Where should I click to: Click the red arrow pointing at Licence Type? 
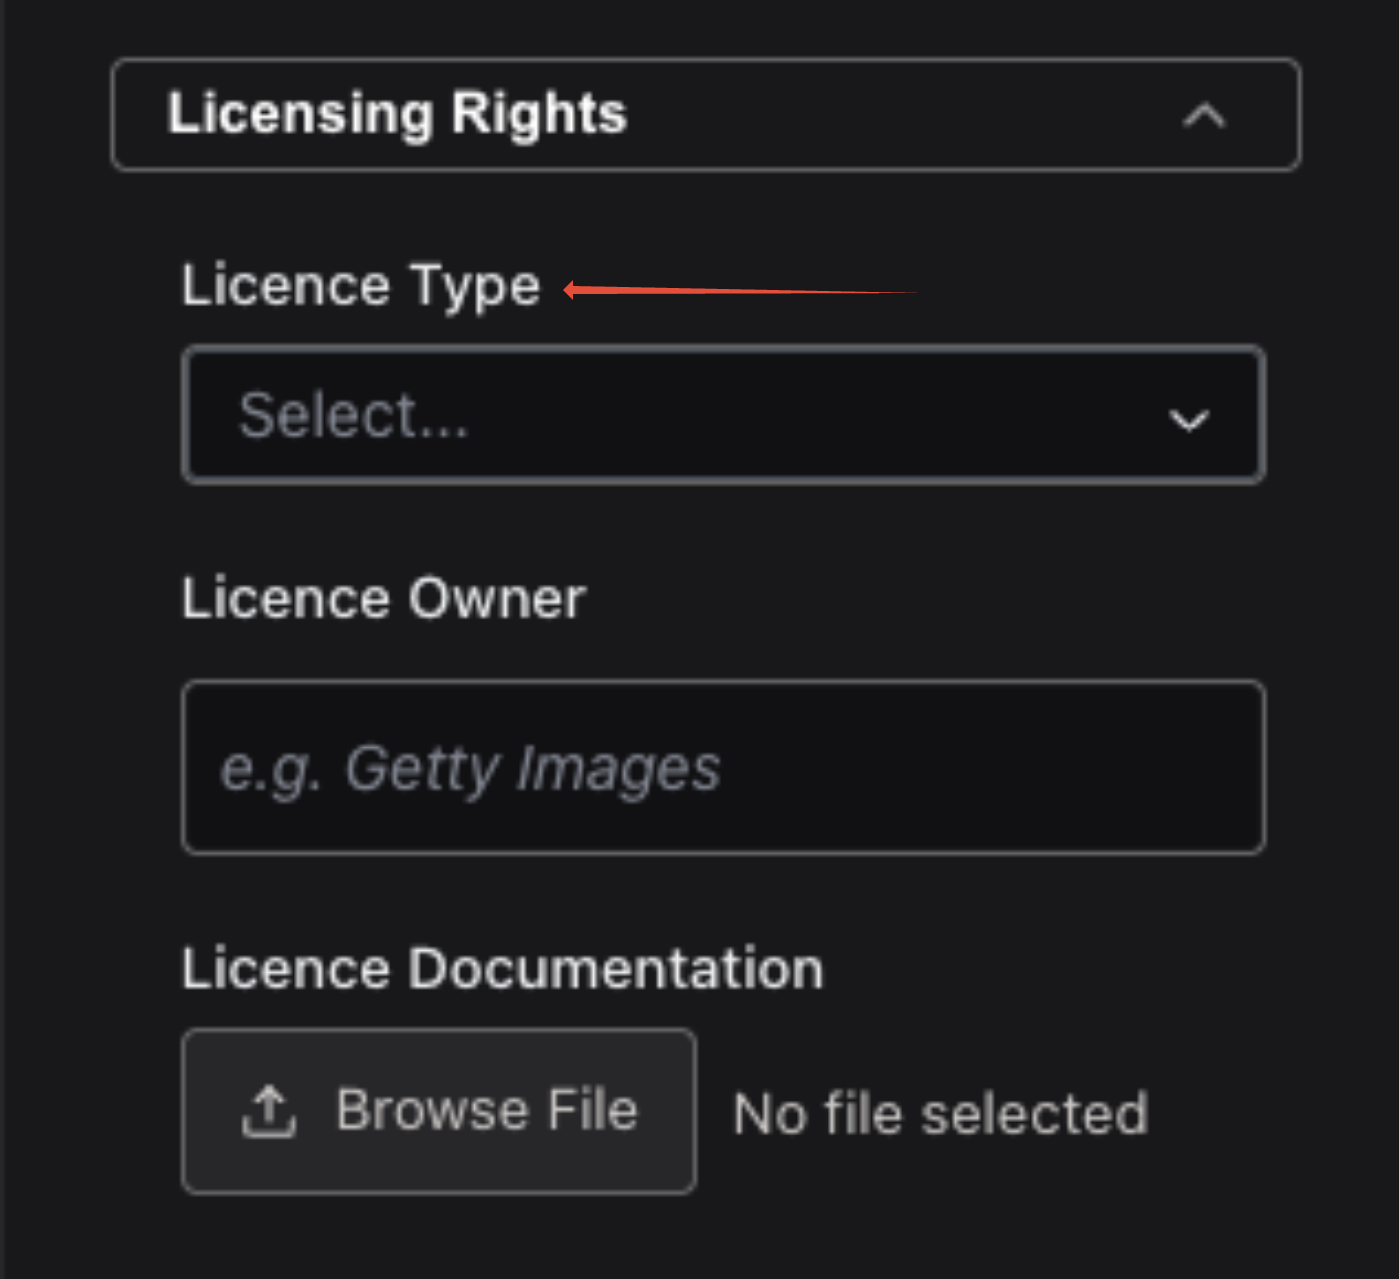[740, 291]
